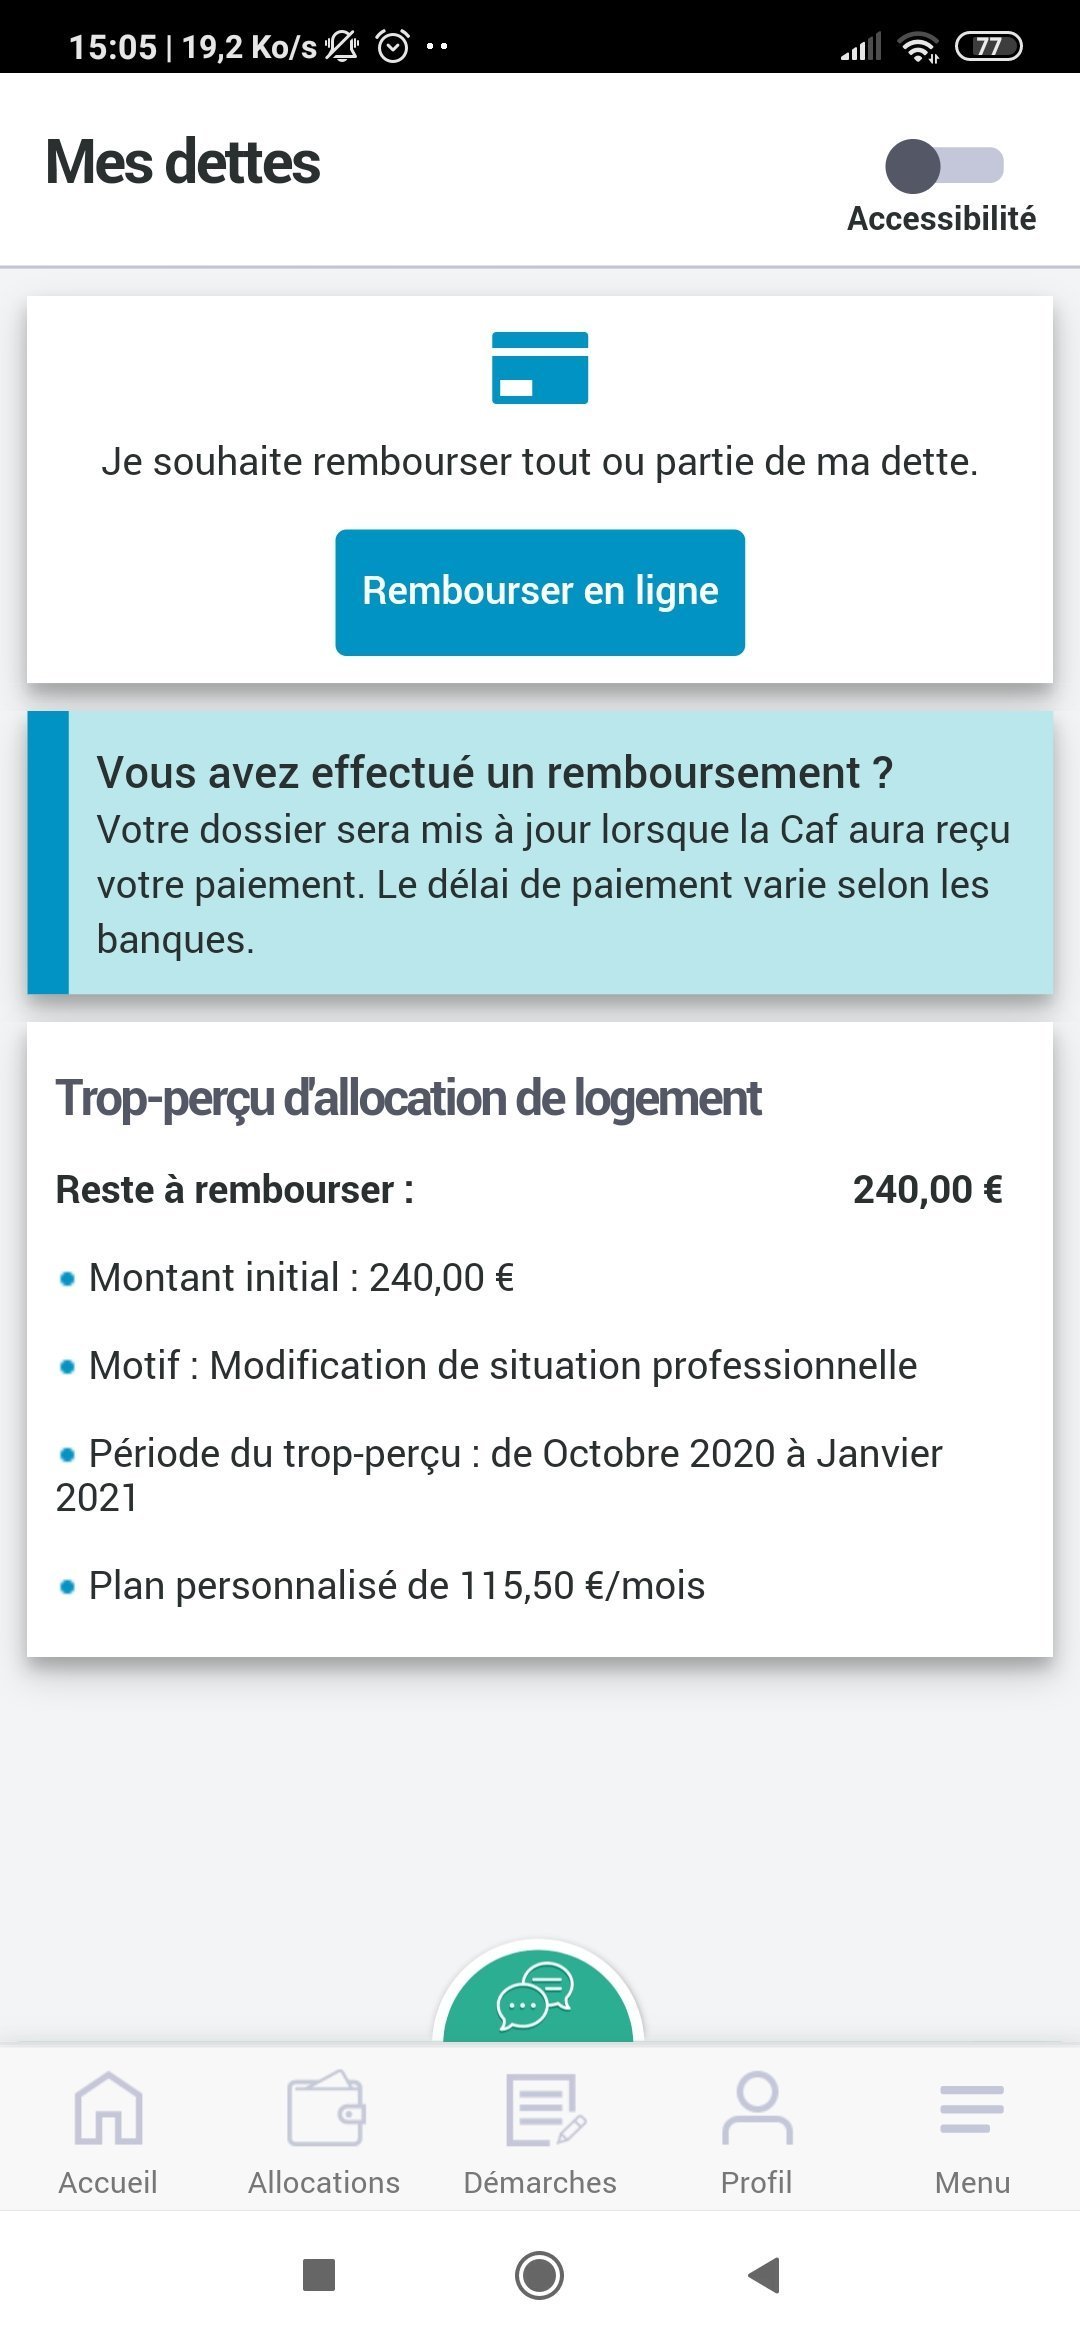Tap the Plan personnalisé de 115,50 €/mois line
Viewport: 1080px width, 2340px height.
(397, 1586)
